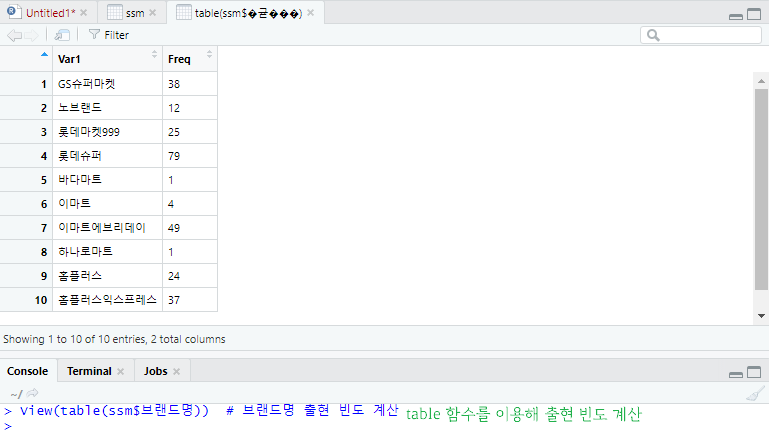The width and height of the screenshot is (769, 438).
Task: Select the GS슈퍼마켓 cell
Action: point(107,84)
